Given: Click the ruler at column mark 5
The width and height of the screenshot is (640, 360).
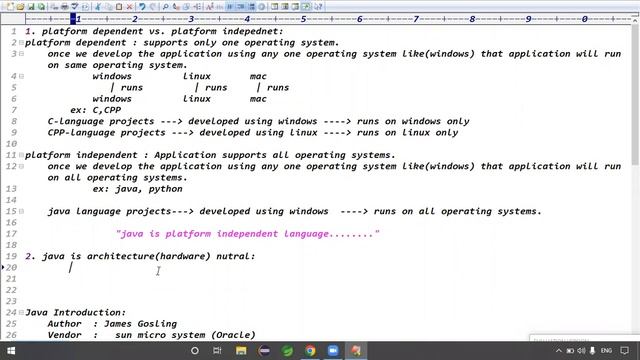Looking at the screenshot, I should point(303,19).
